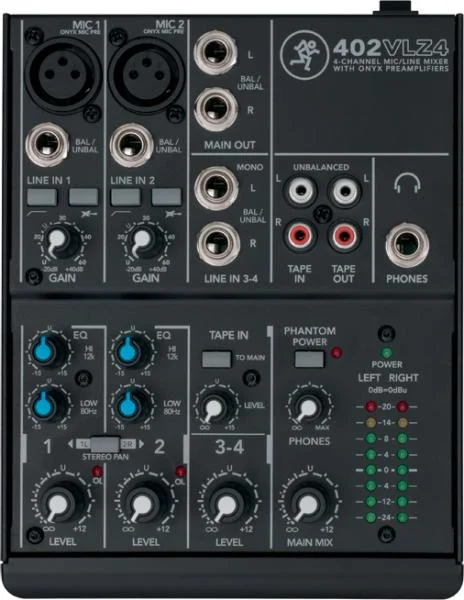Viewport: 464px width, 600px height.
Task: Click the MIC 2 XLR input connector
Action: click(147, 75)
